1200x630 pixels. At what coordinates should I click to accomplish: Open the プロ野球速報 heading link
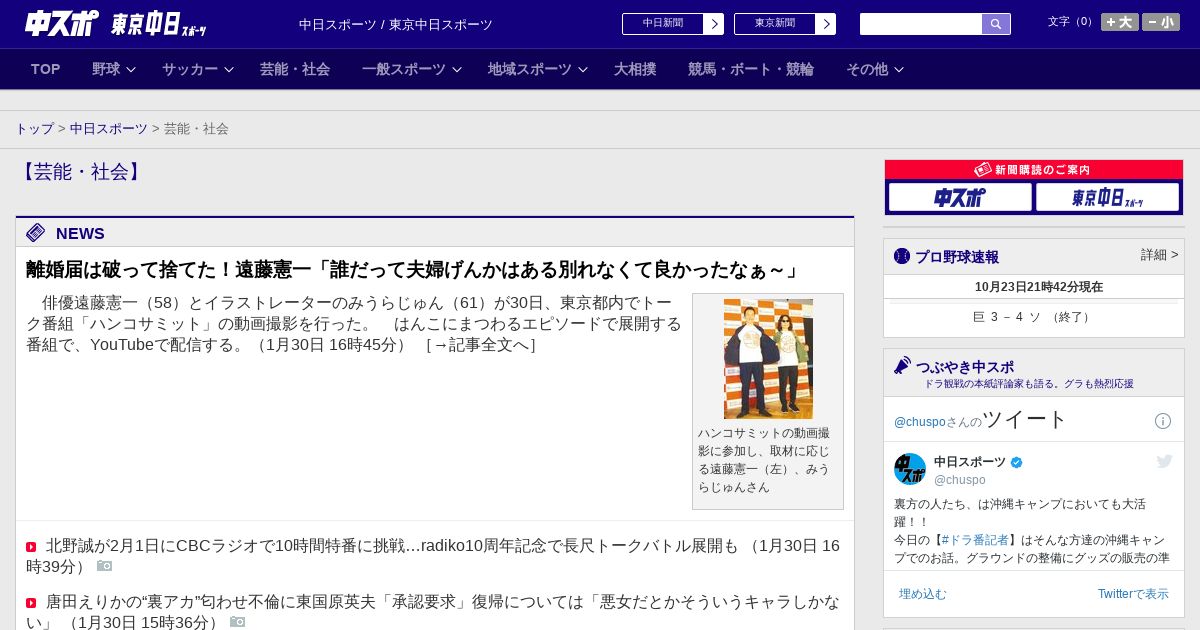(x=957, y=257)
